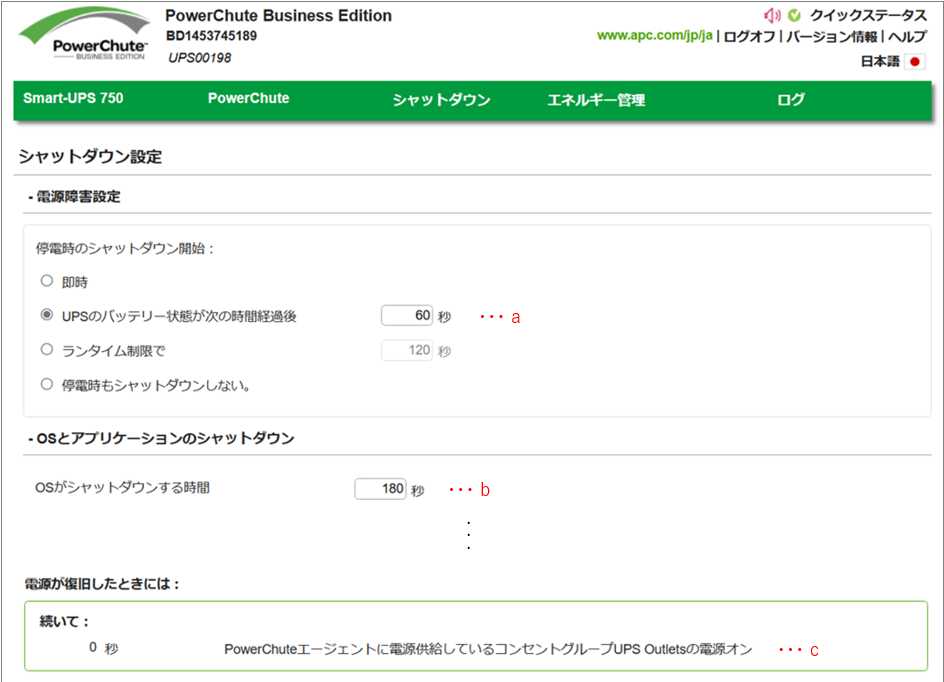
Task: Click the UPS Outletsの電源オン description text
Action: (x=488, y=649)
